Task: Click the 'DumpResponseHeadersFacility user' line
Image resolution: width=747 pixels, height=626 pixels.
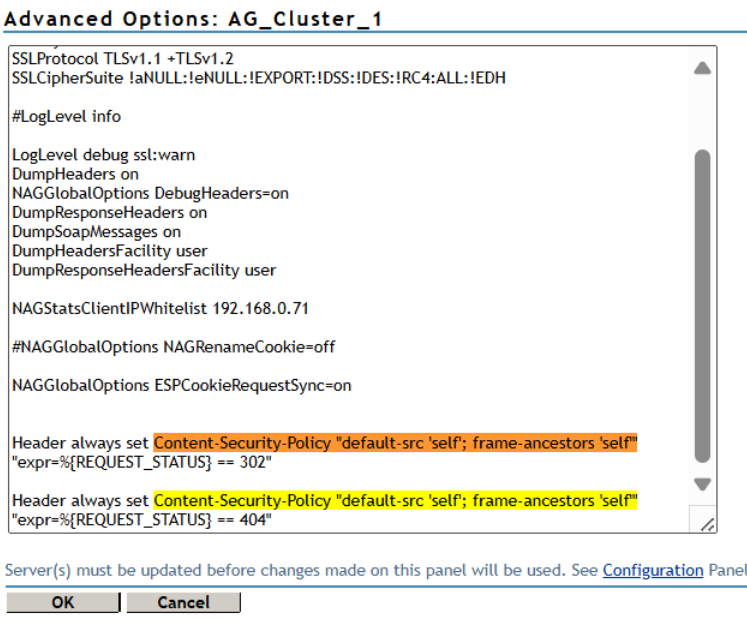Action: 144,270
